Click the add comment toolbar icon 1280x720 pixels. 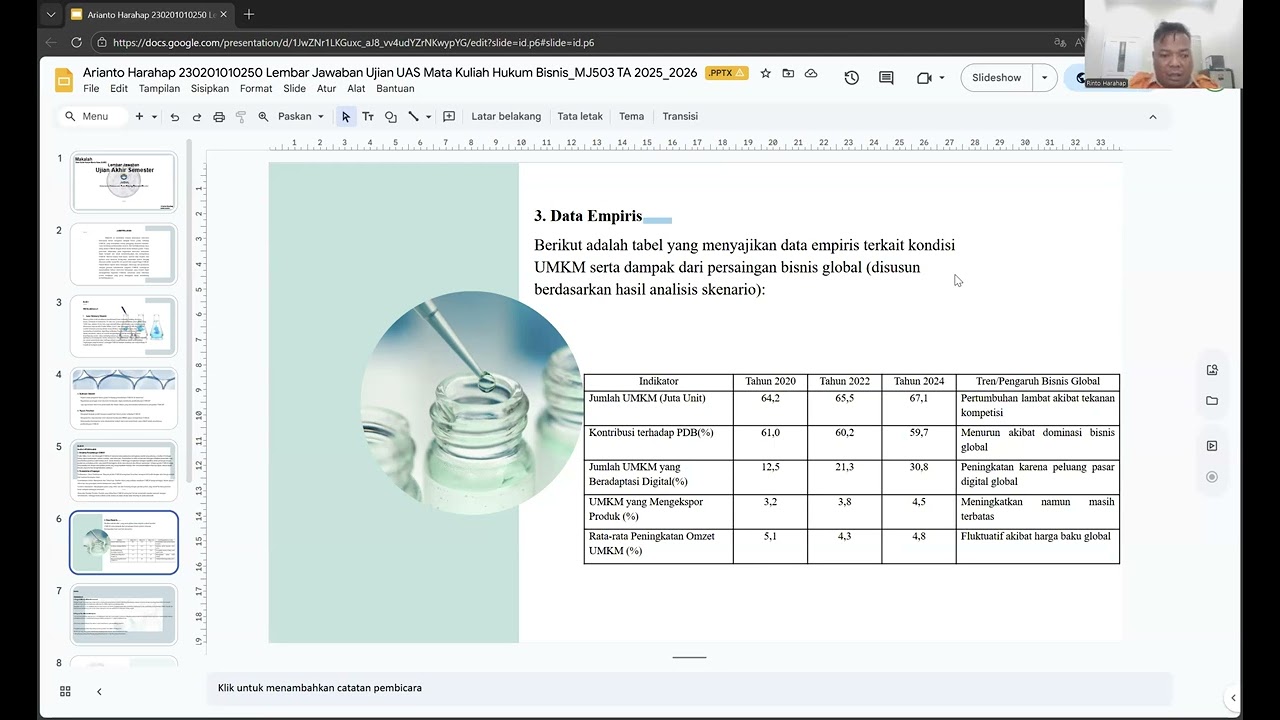click(449, 117)
